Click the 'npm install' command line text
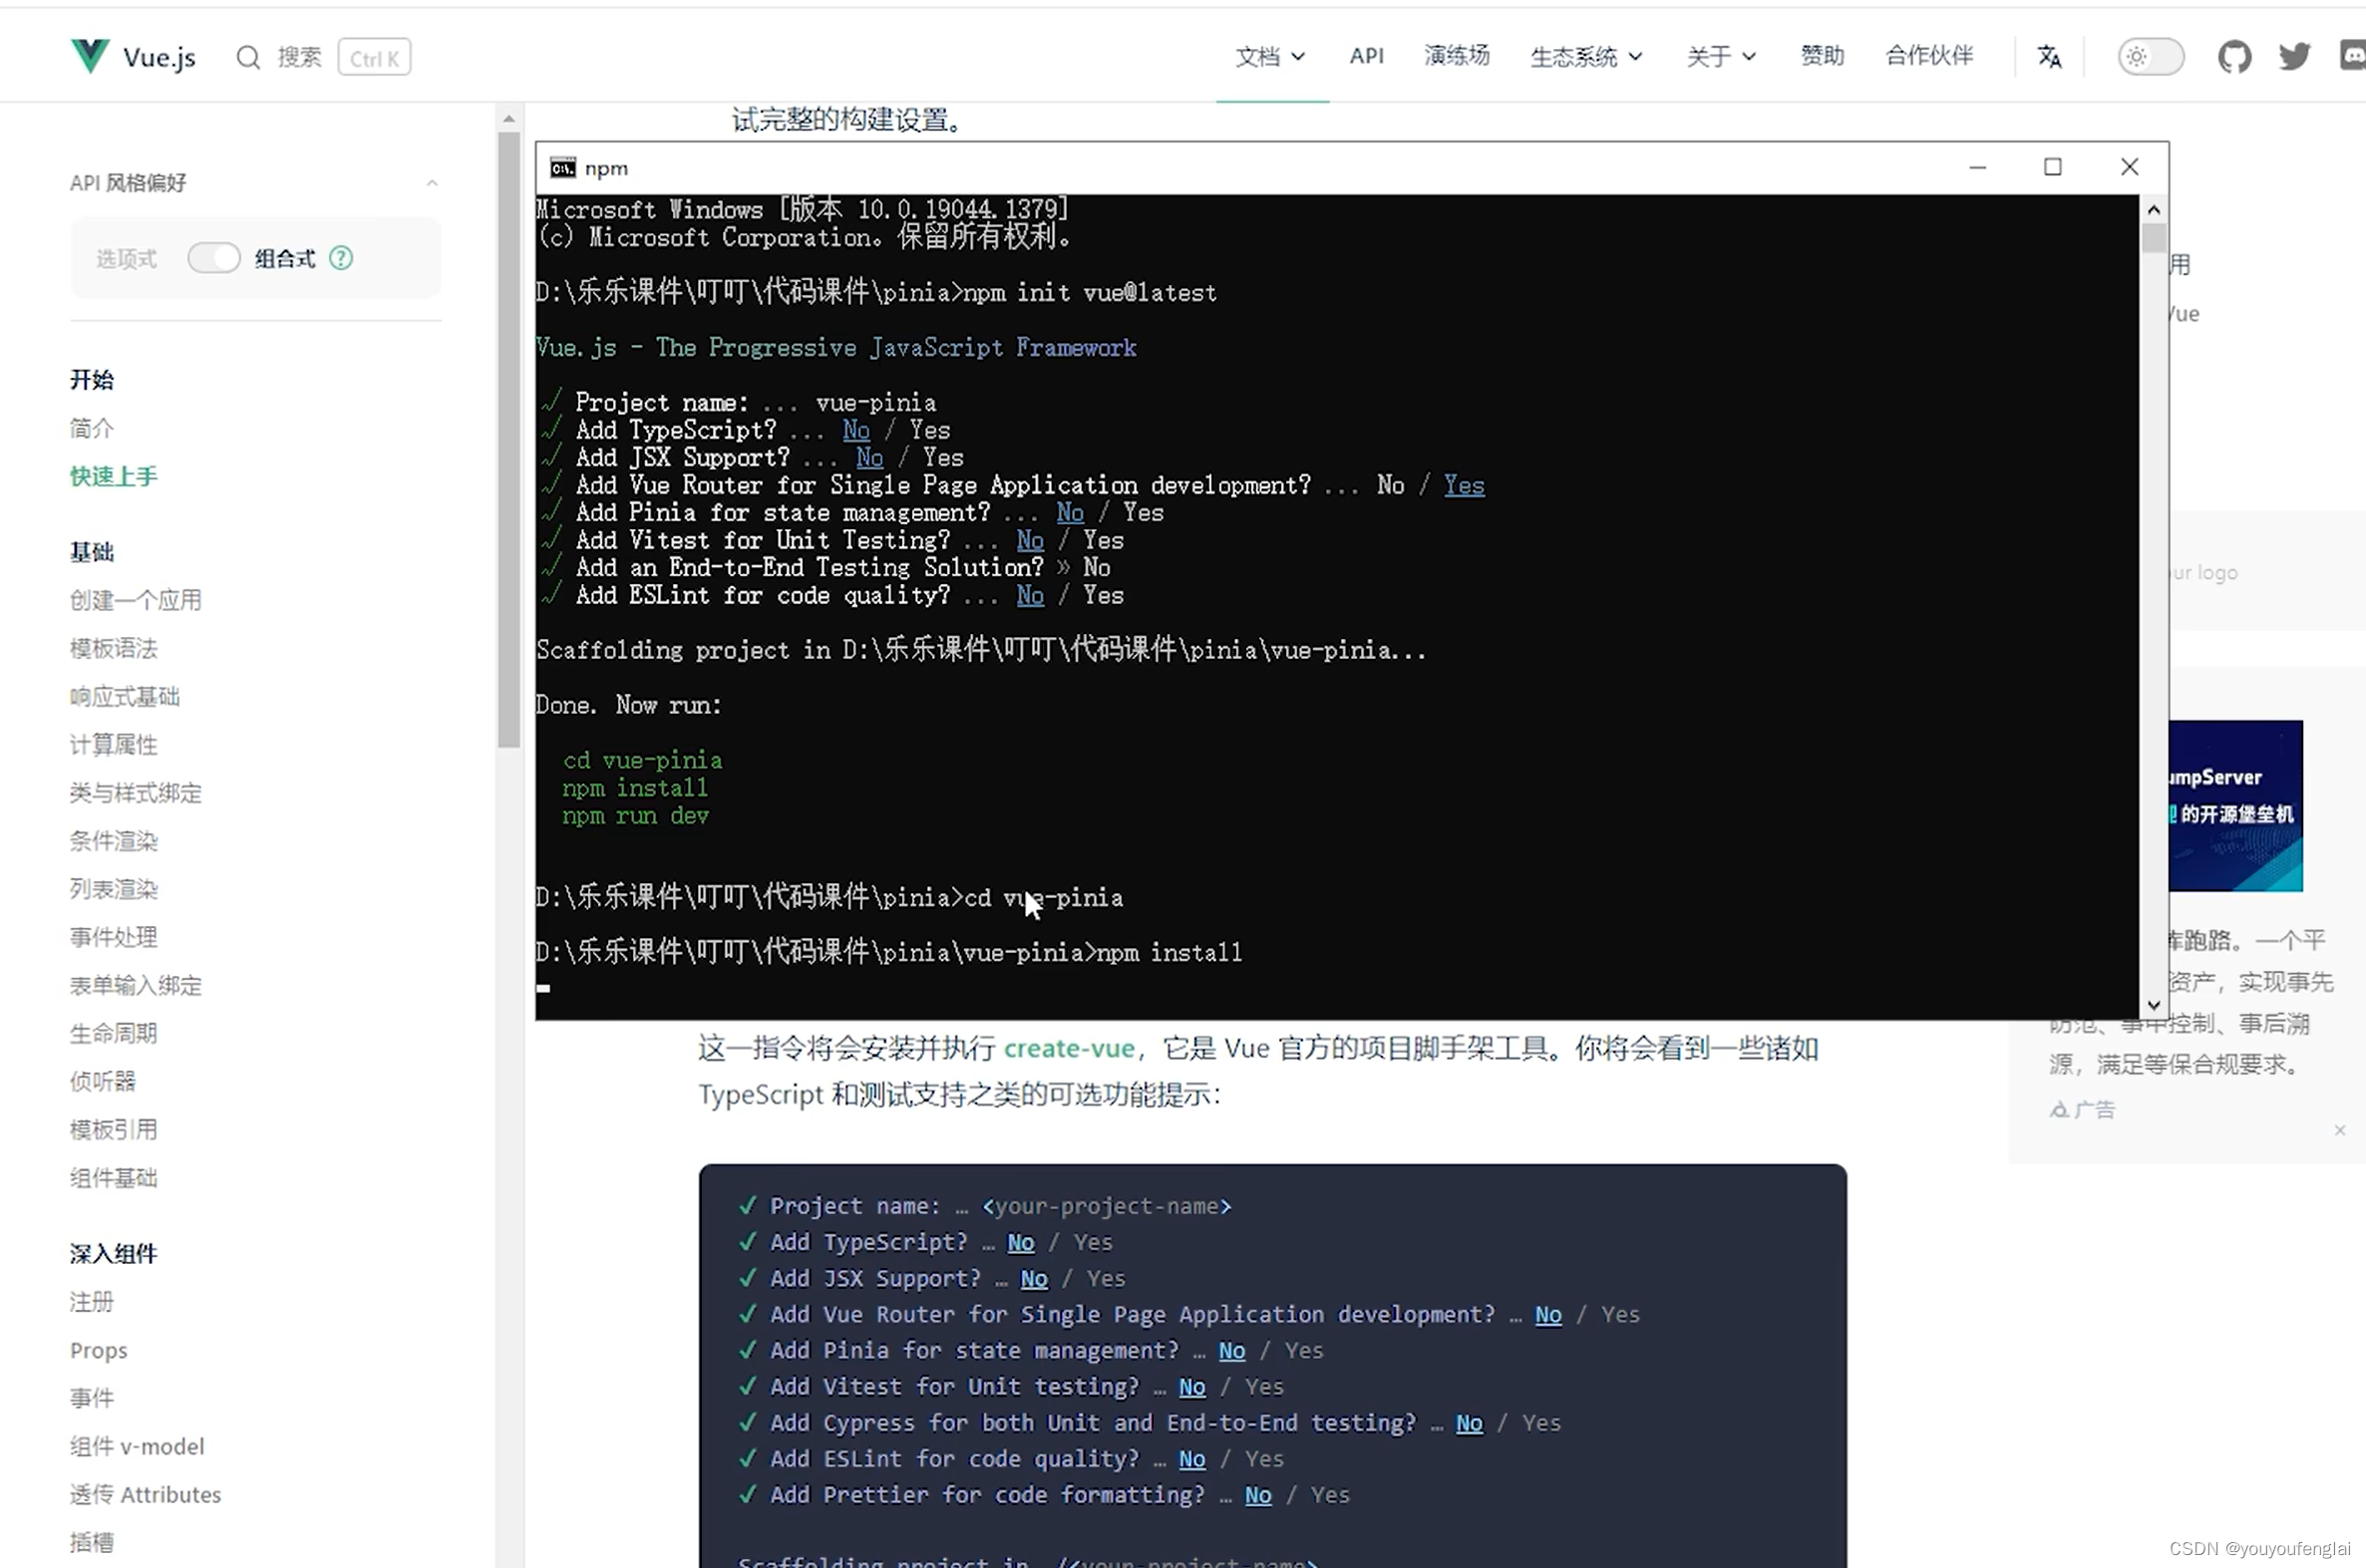Viewport: 2366px width, 1568px height. tap(1169, 952)
